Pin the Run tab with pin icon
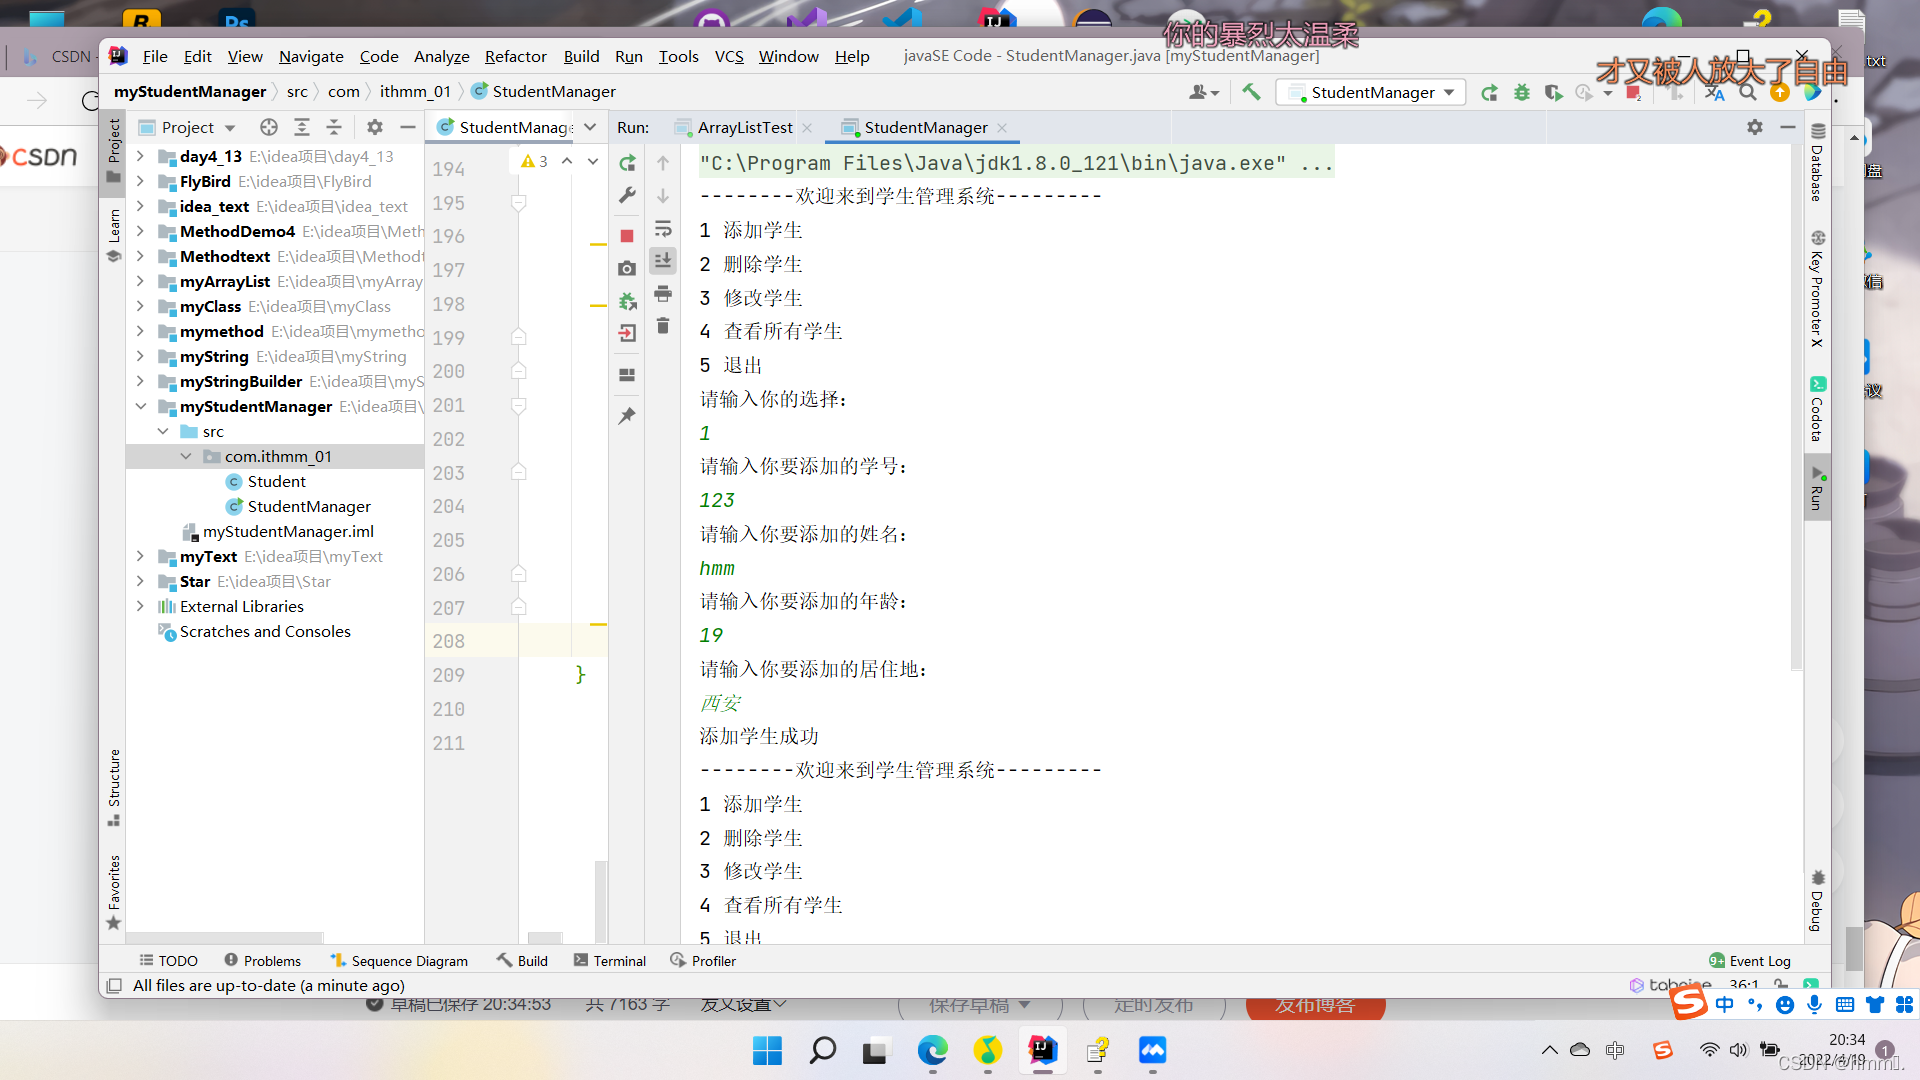 pos(627,416)
